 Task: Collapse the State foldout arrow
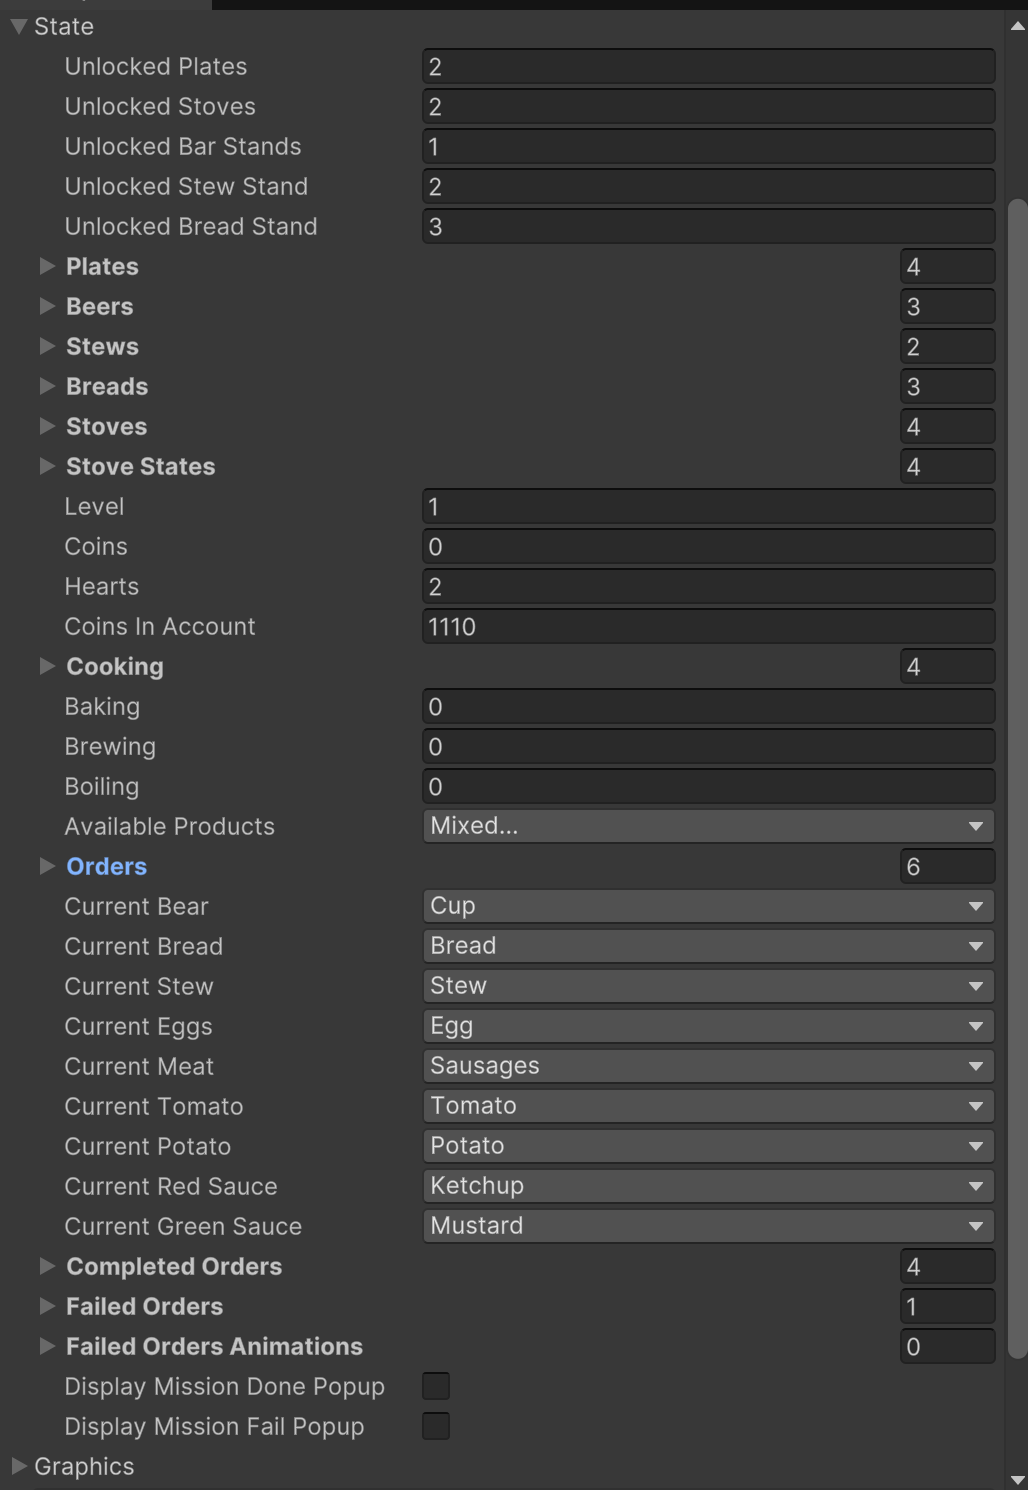18,27
